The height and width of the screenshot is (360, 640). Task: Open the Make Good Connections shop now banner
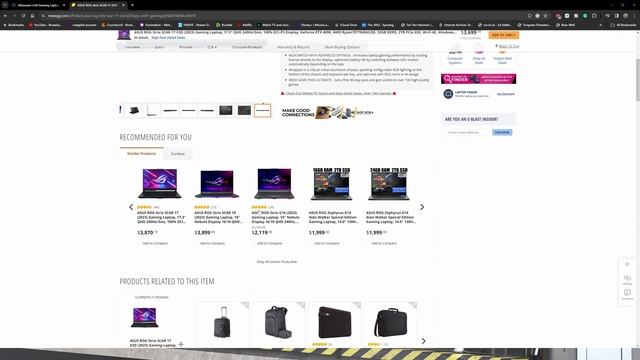click(327, 112)
